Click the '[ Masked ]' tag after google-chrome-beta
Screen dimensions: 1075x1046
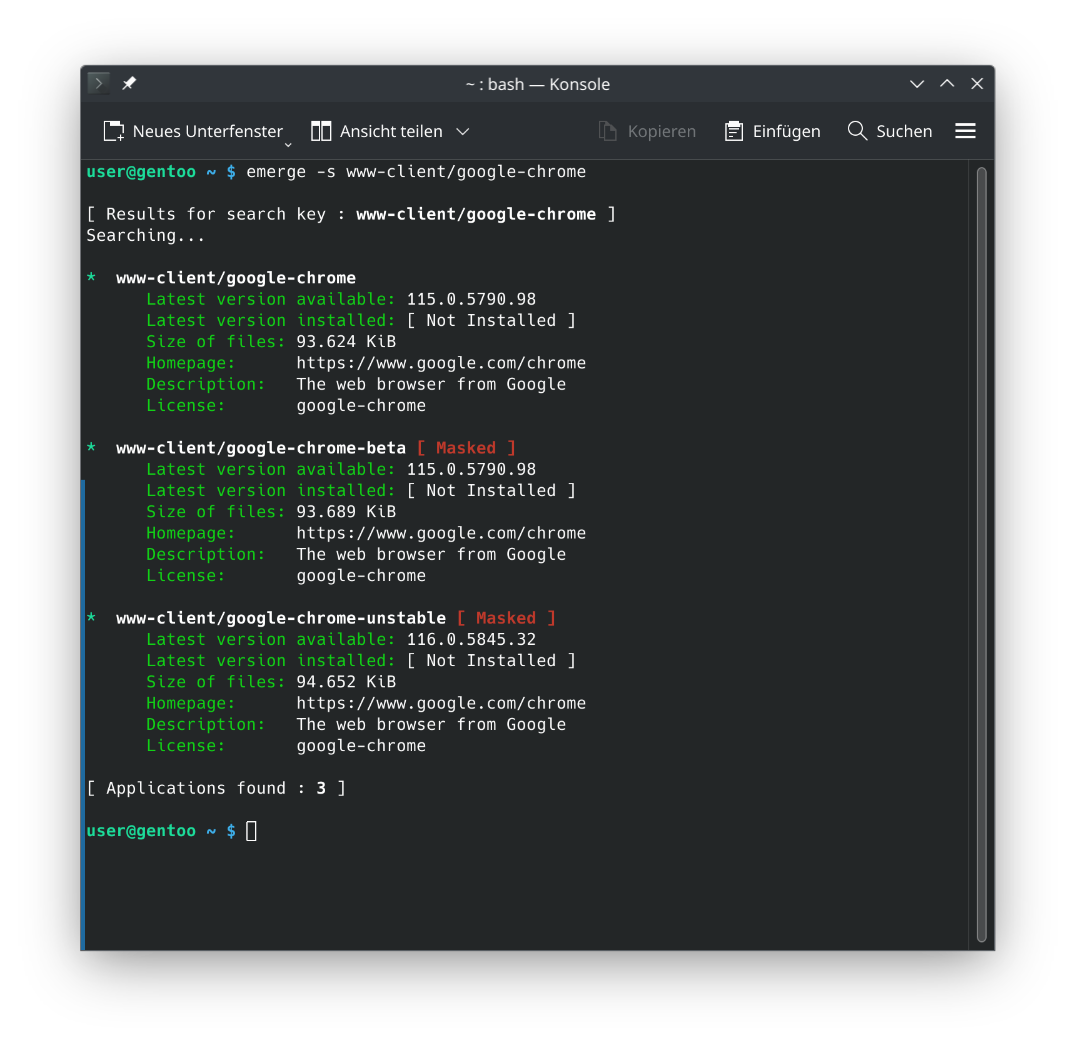click(x=466, y=448)
